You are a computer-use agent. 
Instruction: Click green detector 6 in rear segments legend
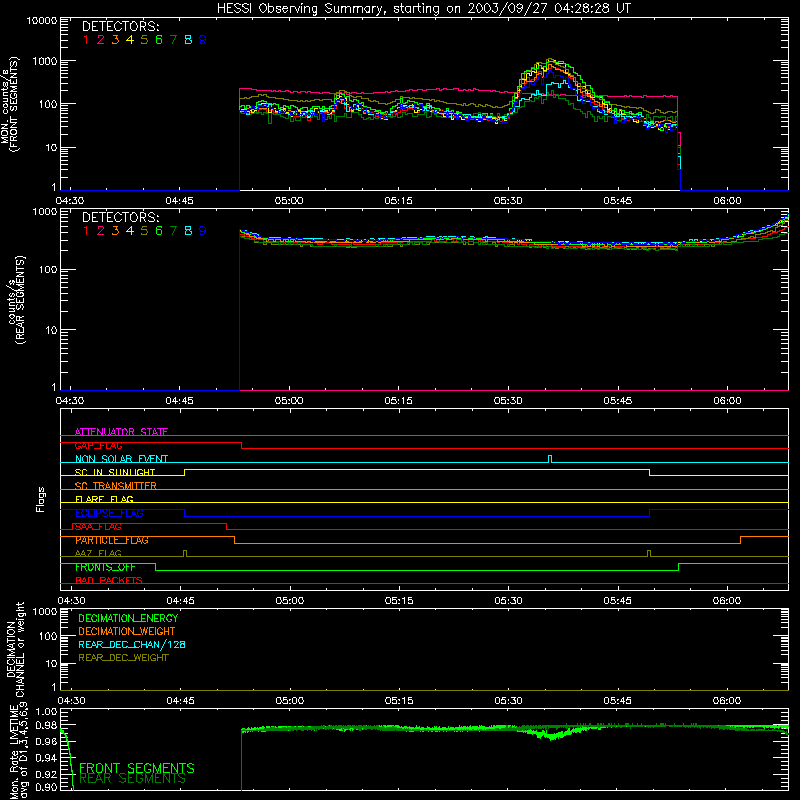159,231
